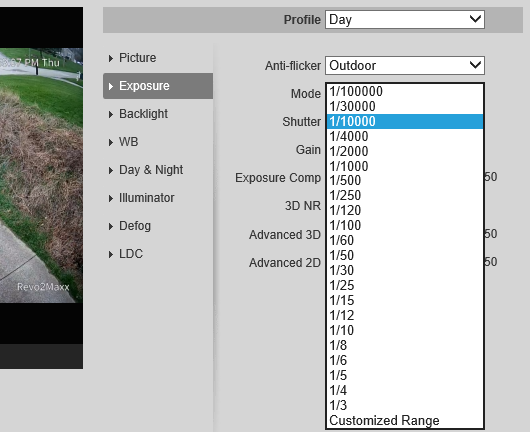
Task: Choose shutter speed 1/6
Action: click(x=405, y=360)
